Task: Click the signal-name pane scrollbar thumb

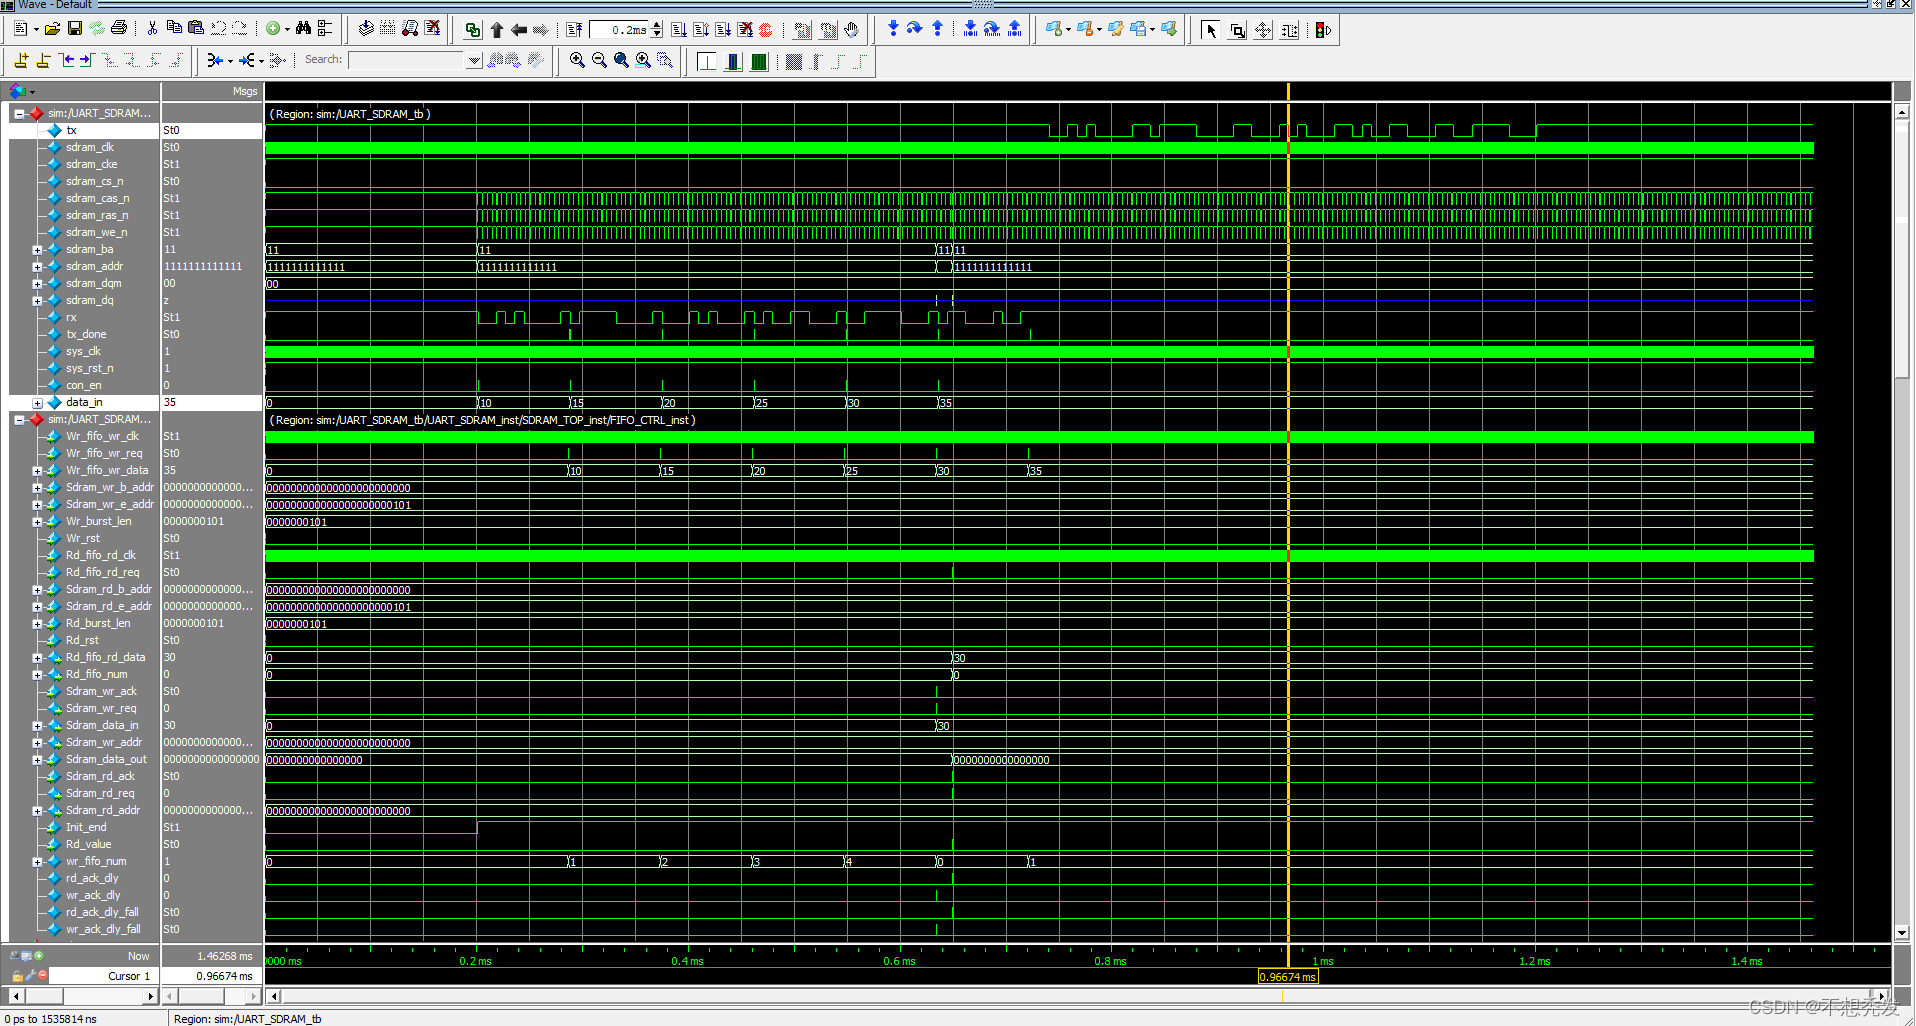Action: (x=44, y=996)
